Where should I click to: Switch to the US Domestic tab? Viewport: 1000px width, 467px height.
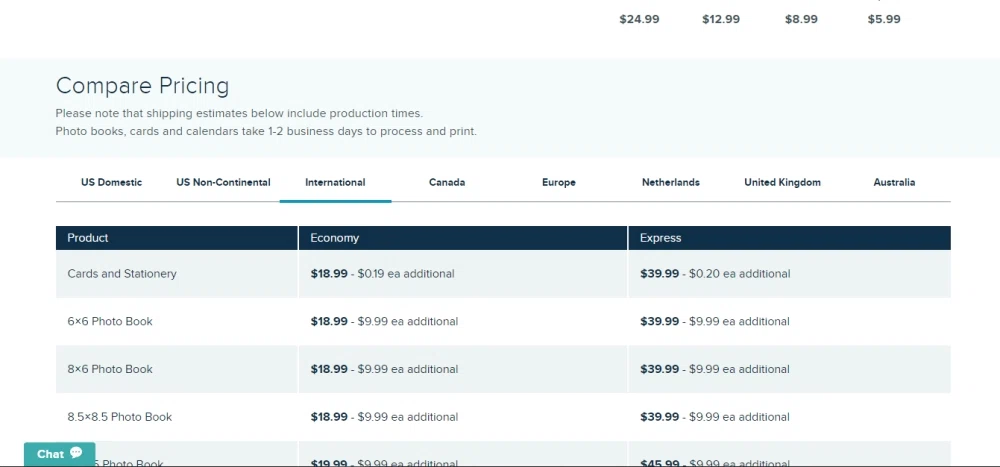tap(111, 182)
